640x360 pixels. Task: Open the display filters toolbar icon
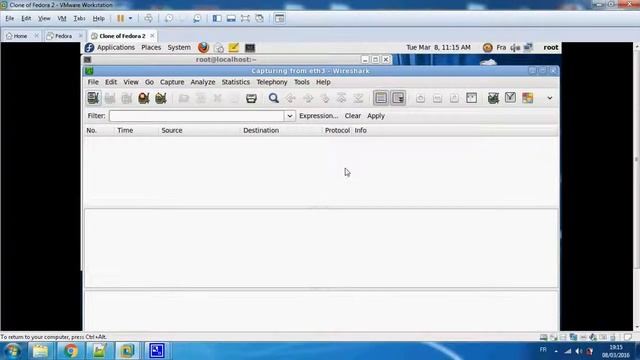510,98
